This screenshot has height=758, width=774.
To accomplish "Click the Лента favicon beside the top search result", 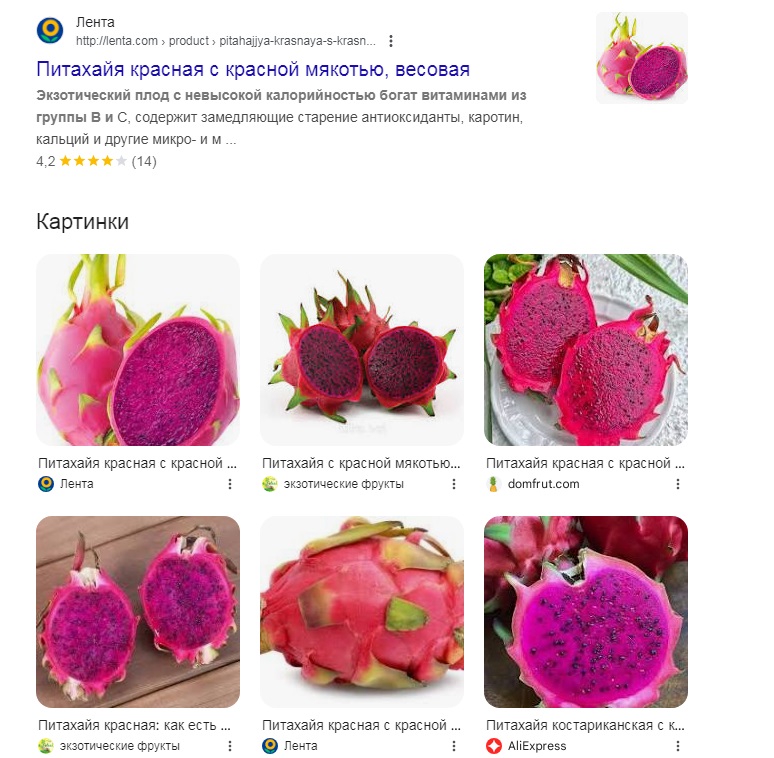I will tap(50, 31).
